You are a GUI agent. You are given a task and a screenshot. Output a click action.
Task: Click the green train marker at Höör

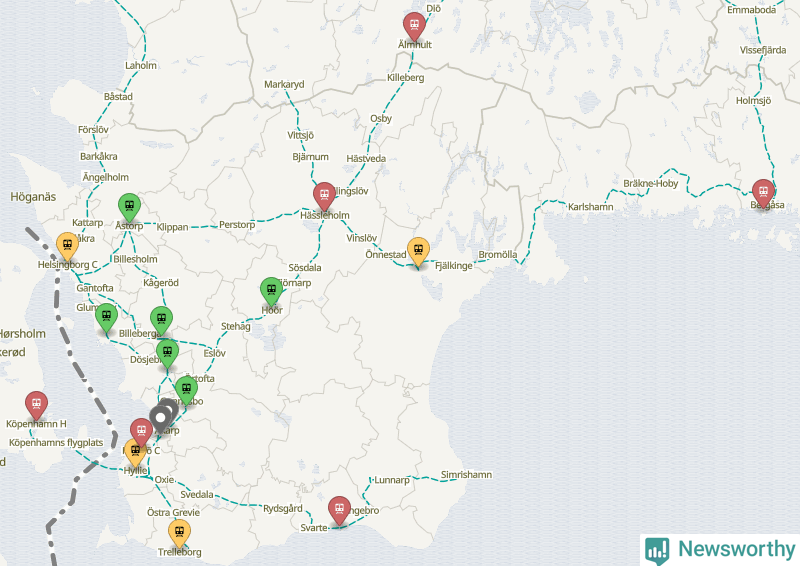(271, 291)
